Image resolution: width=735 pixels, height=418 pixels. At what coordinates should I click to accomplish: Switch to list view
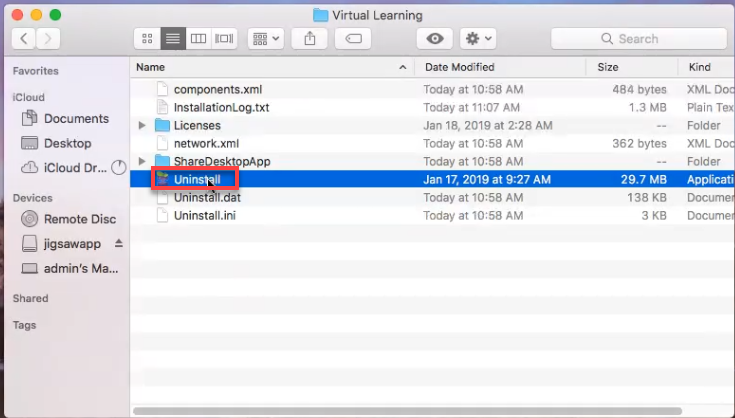click(x=173, y=38)
